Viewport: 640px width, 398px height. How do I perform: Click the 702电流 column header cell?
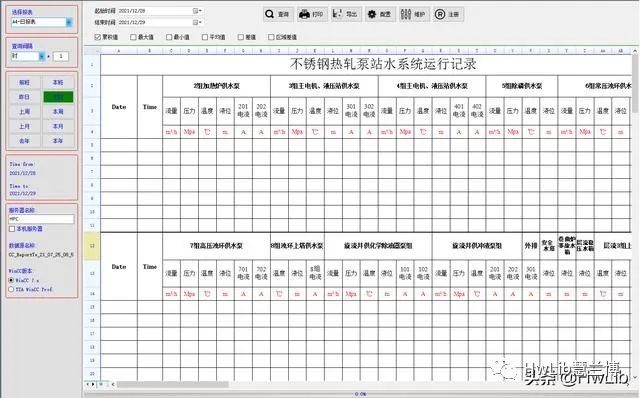[x=261, y=273]
